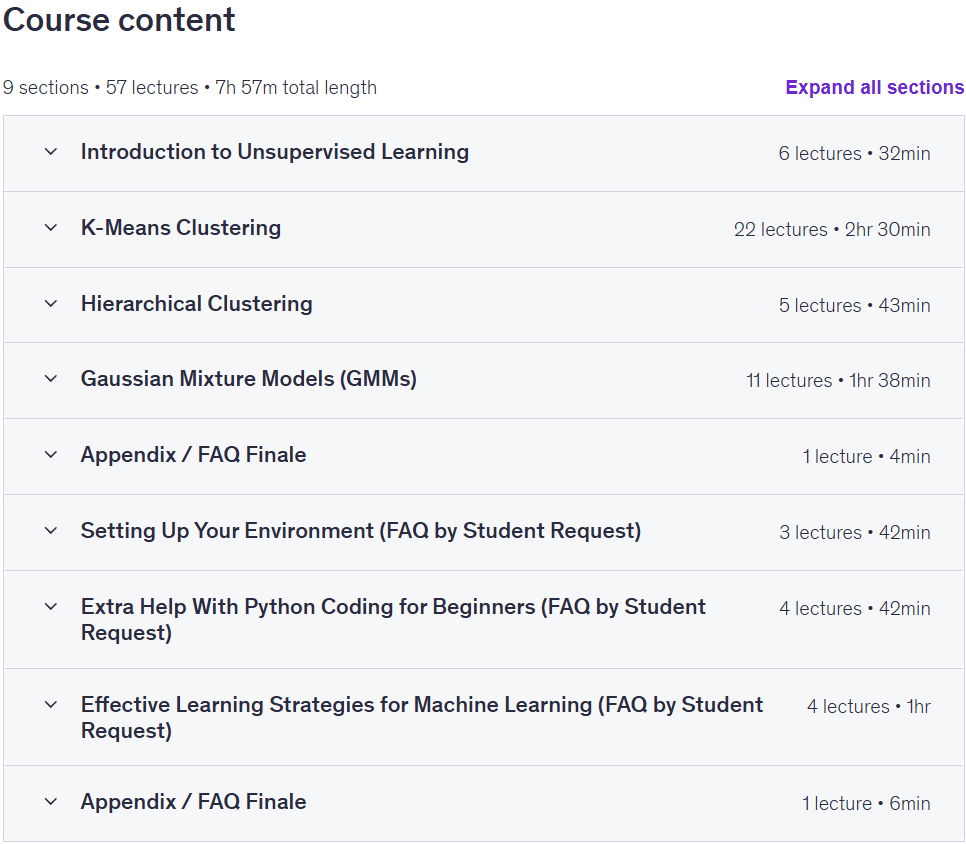Viewport: 966px width, 844px height.
Task: Click the "1 lecture • 6min" text
Action: point(867,804)
